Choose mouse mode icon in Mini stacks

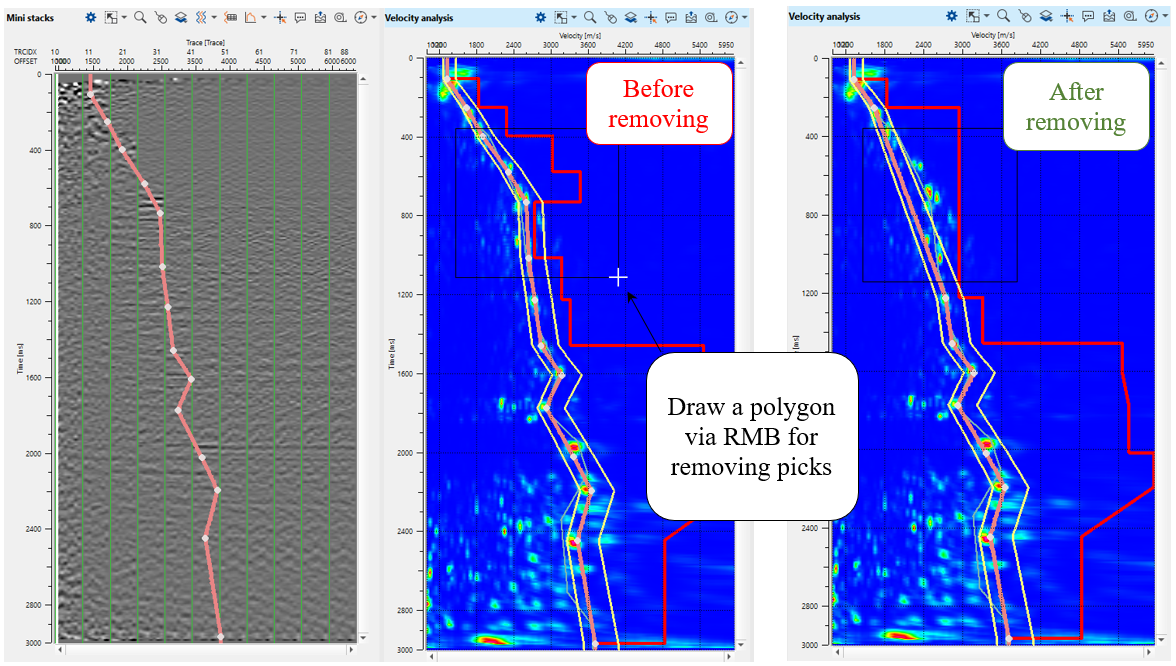tap(160, 18)
